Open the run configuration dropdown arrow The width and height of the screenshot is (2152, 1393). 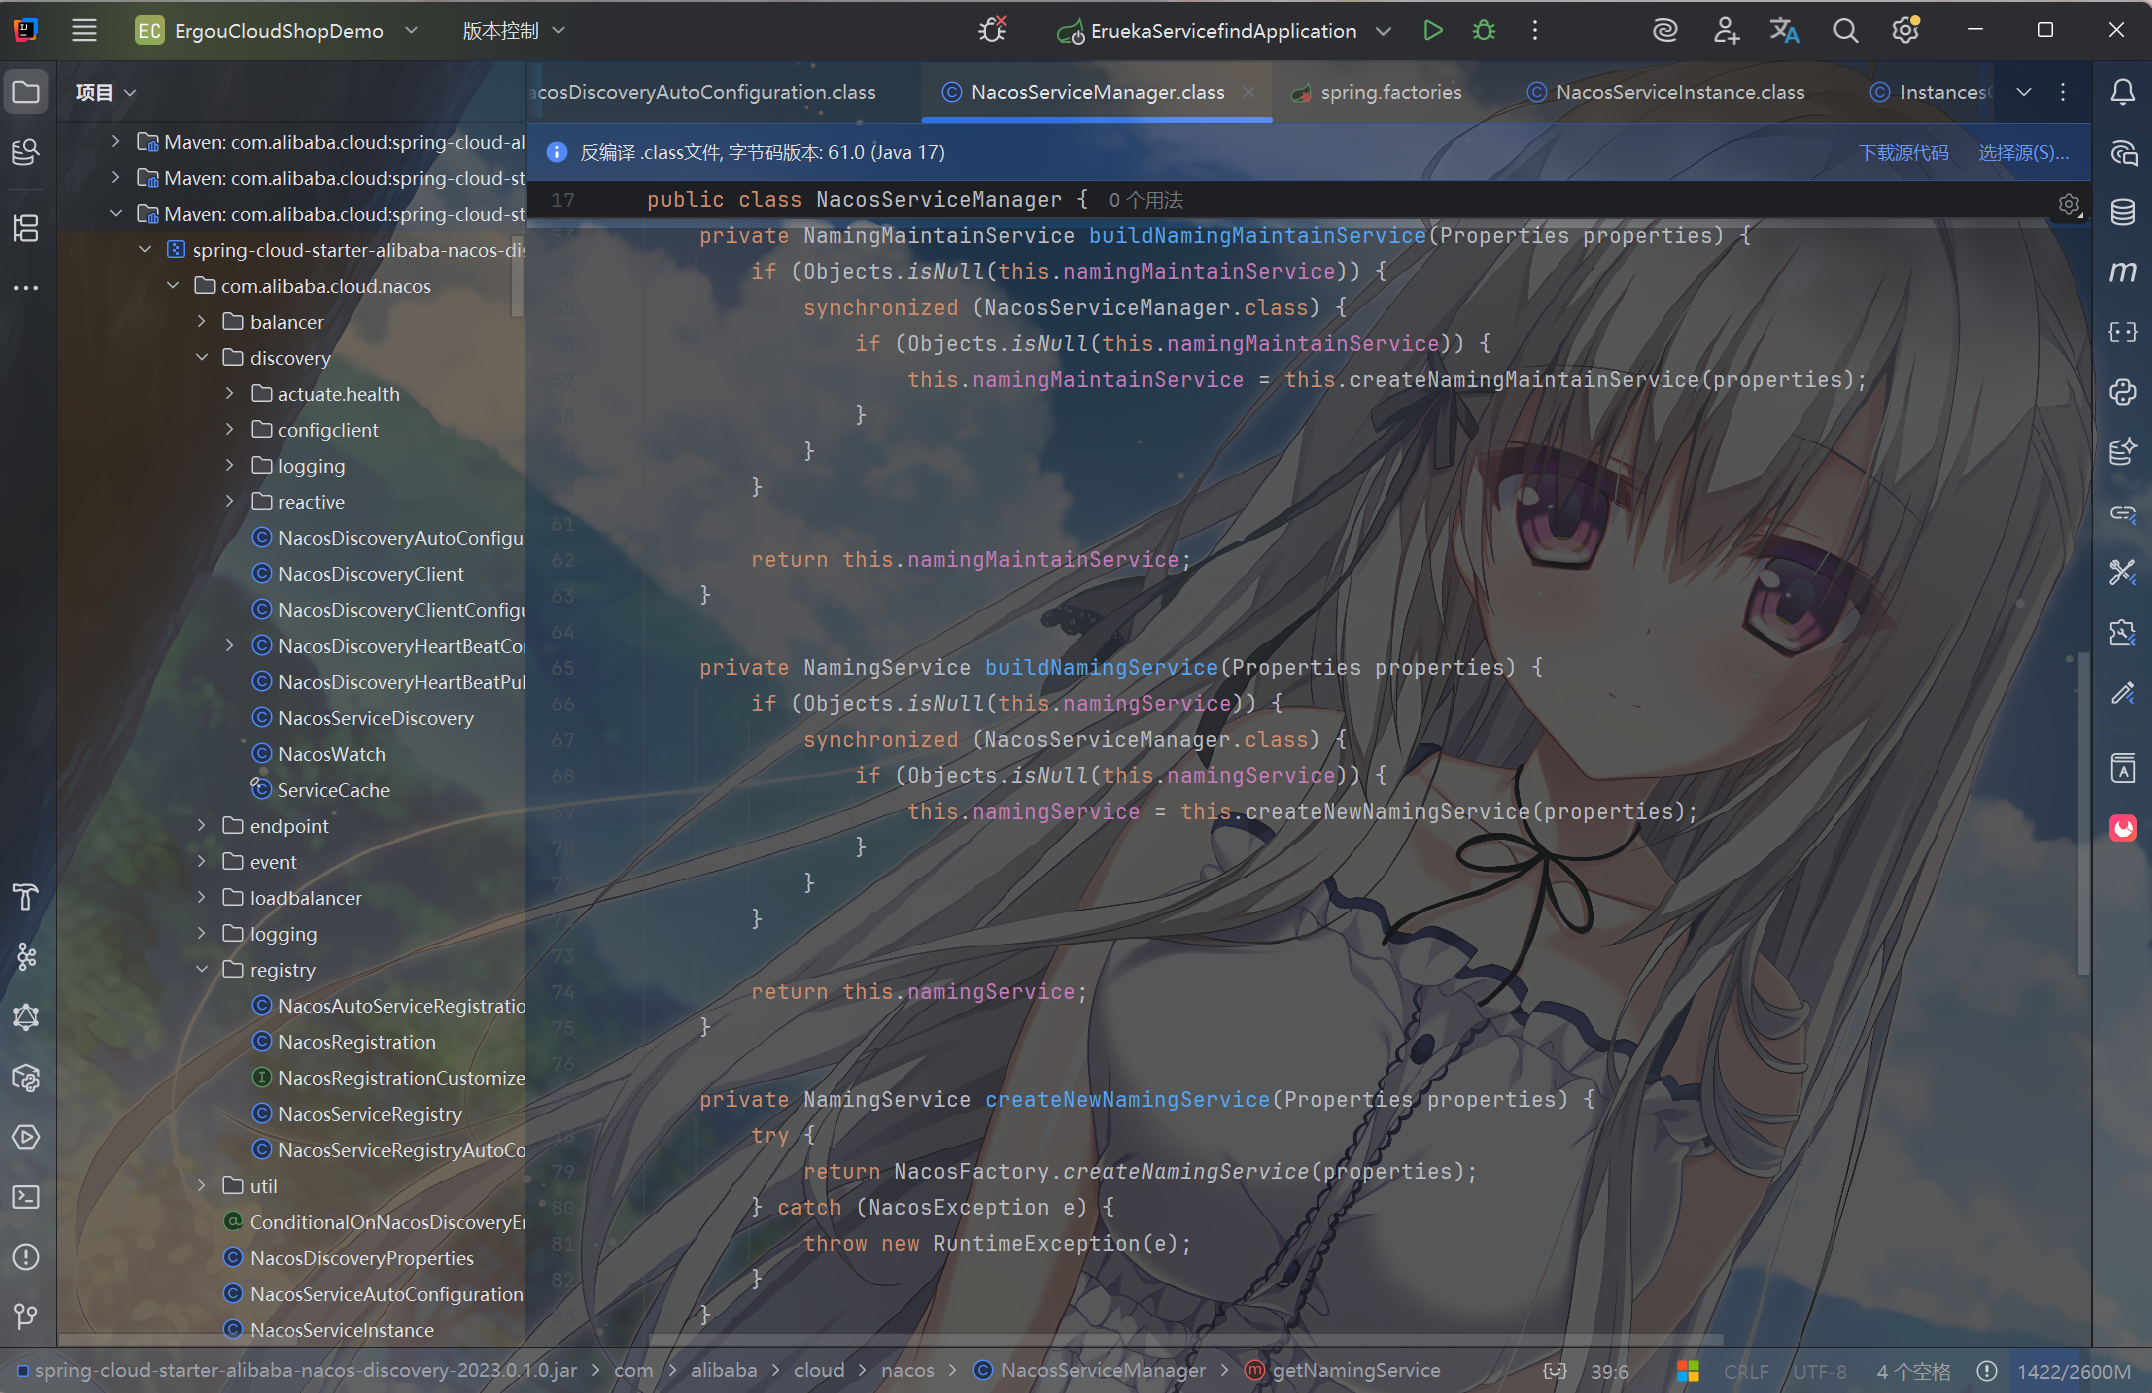pos(1384,31)
